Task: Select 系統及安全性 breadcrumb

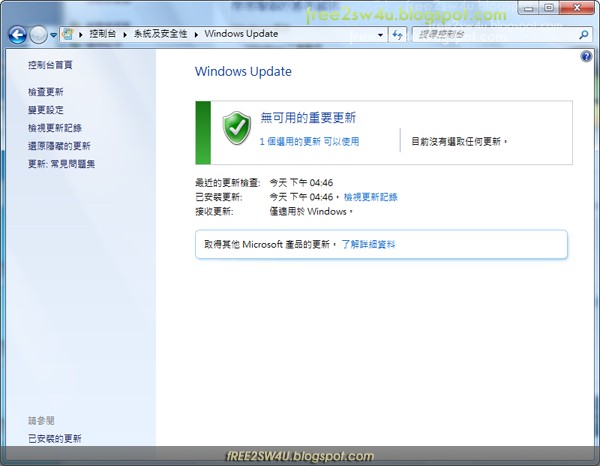Action: click(x=160, y=34)
